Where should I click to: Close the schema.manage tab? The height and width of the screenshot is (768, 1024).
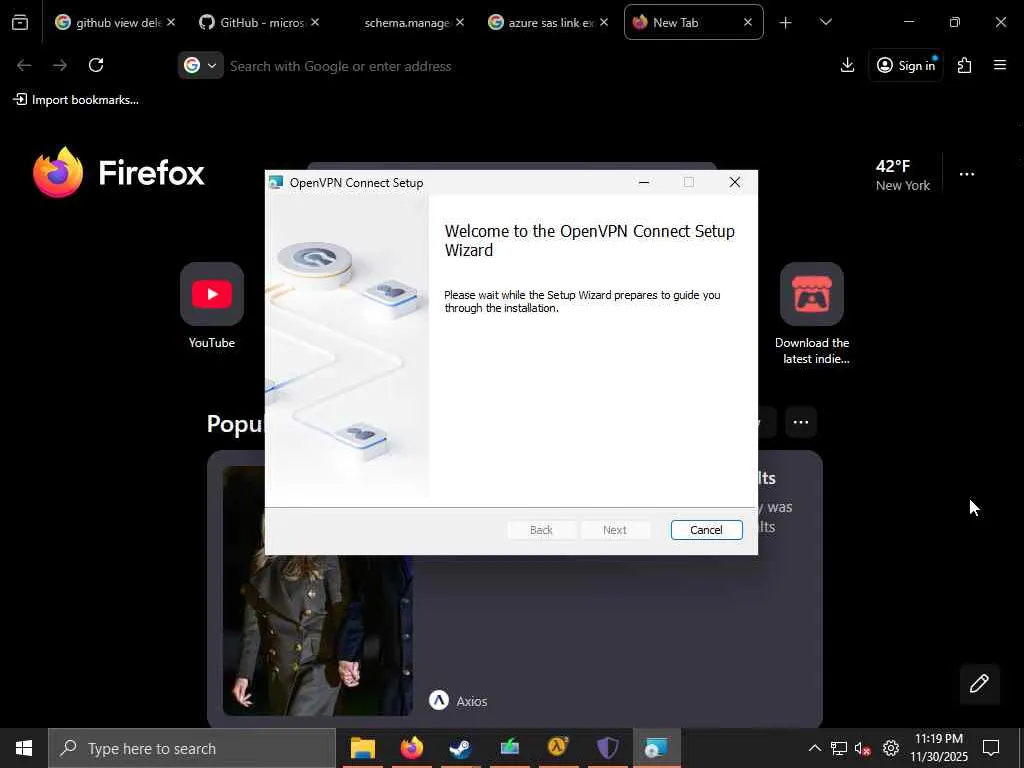[x=460, y=22]
